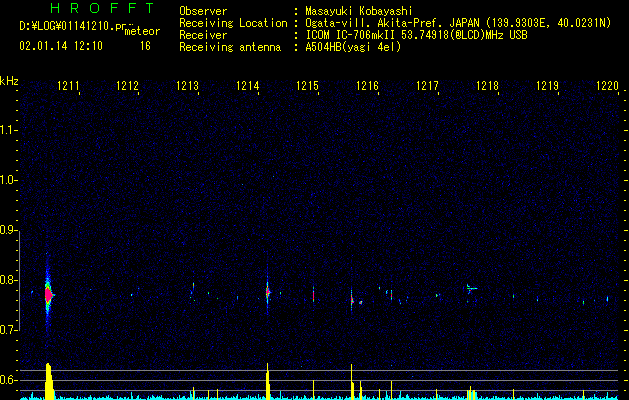Click the "Receiving Location" label
629x400 pixels.
pos(233,23)
